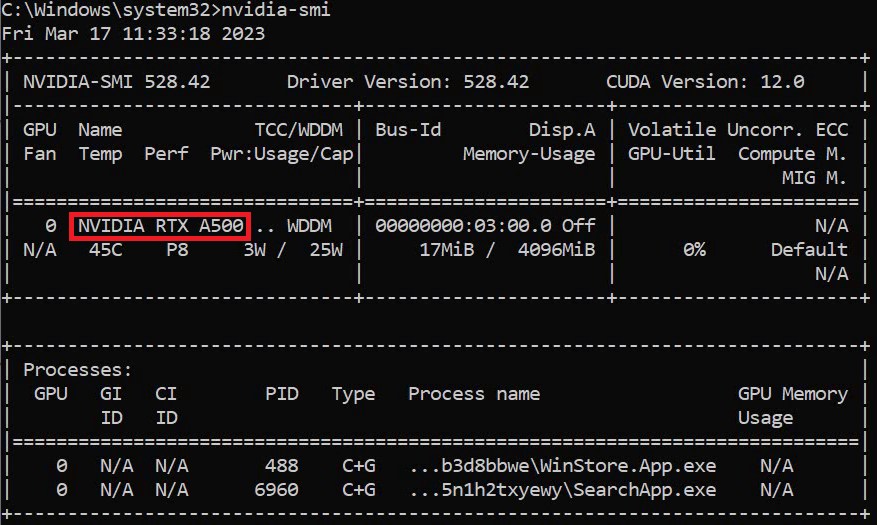
Task: Click the 0% GPU utilization value
Action: point(694,250)
